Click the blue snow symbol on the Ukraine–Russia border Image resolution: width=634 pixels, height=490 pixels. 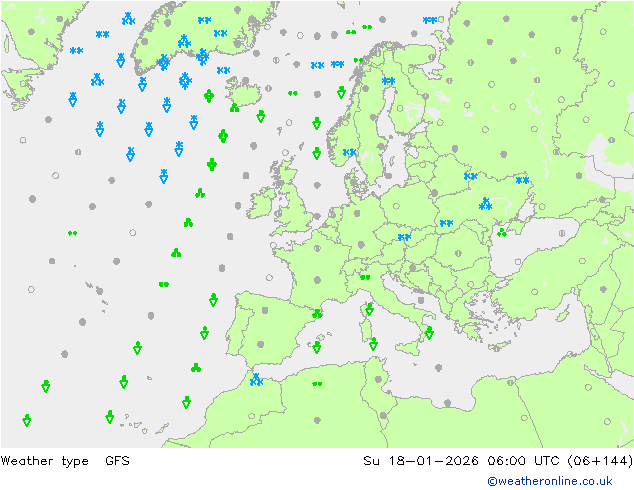tap(522, 180)
